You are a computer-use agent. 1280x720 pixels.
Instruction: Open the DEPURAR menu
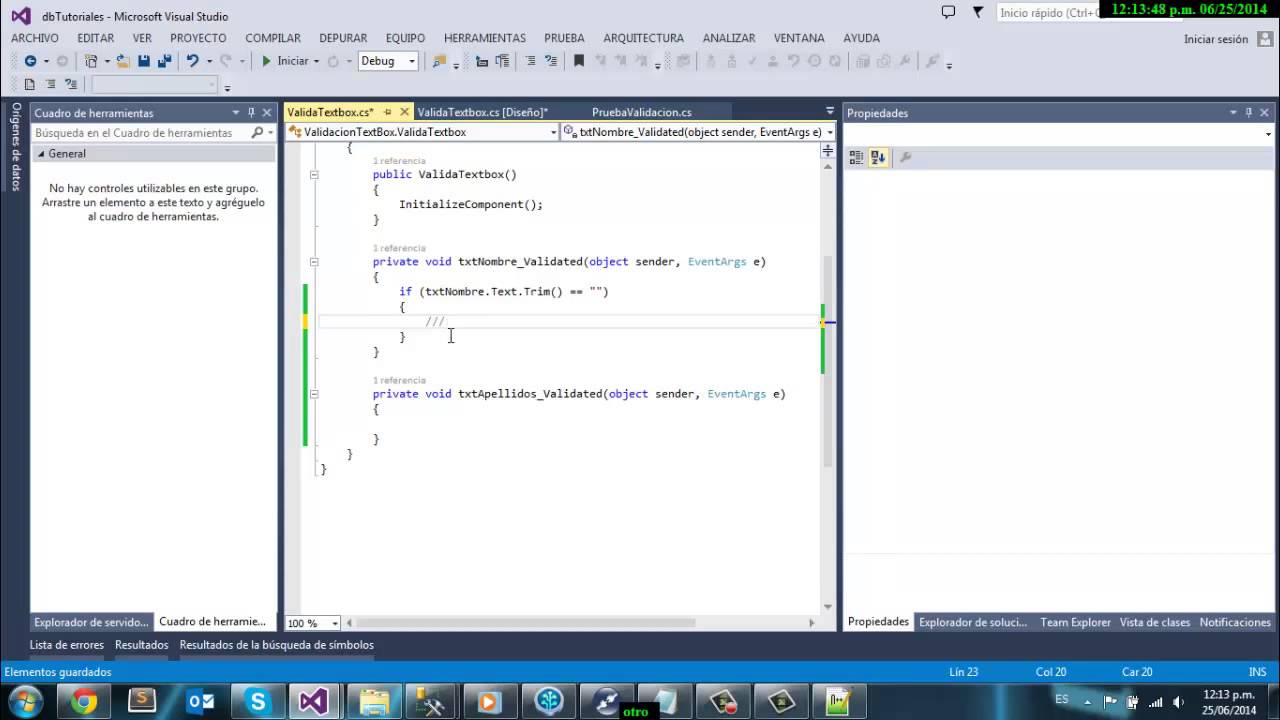point(343,38)
